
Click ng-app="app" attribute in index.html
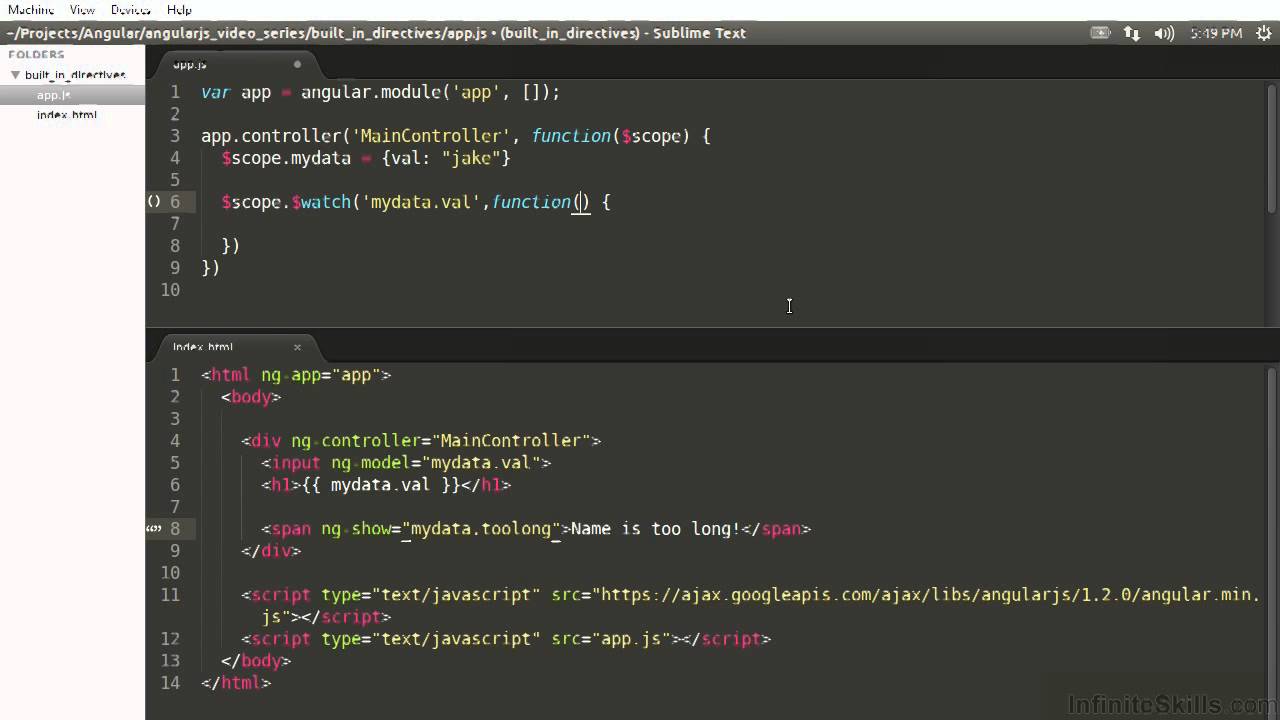pos(321,375)
